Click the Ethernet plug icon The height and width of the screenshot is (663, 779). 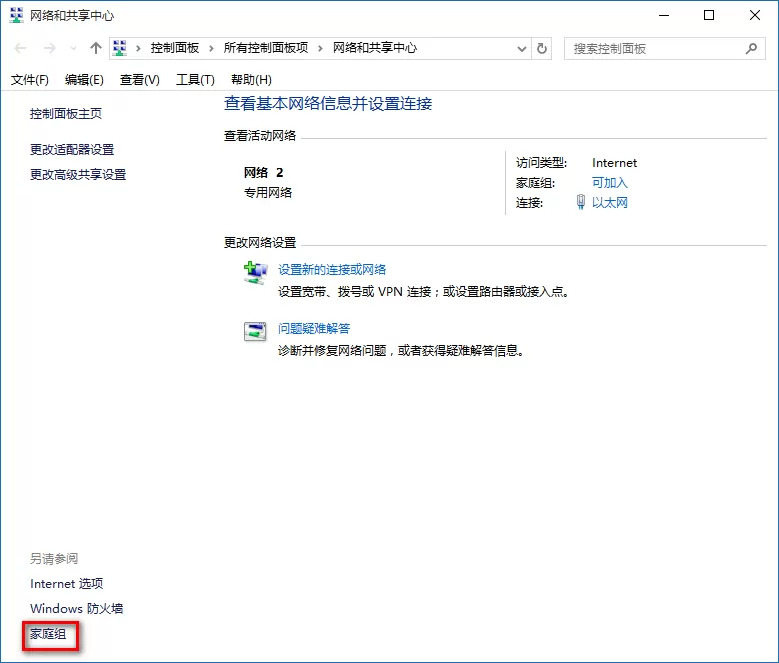pyautogui.click(x=581, y=202)
